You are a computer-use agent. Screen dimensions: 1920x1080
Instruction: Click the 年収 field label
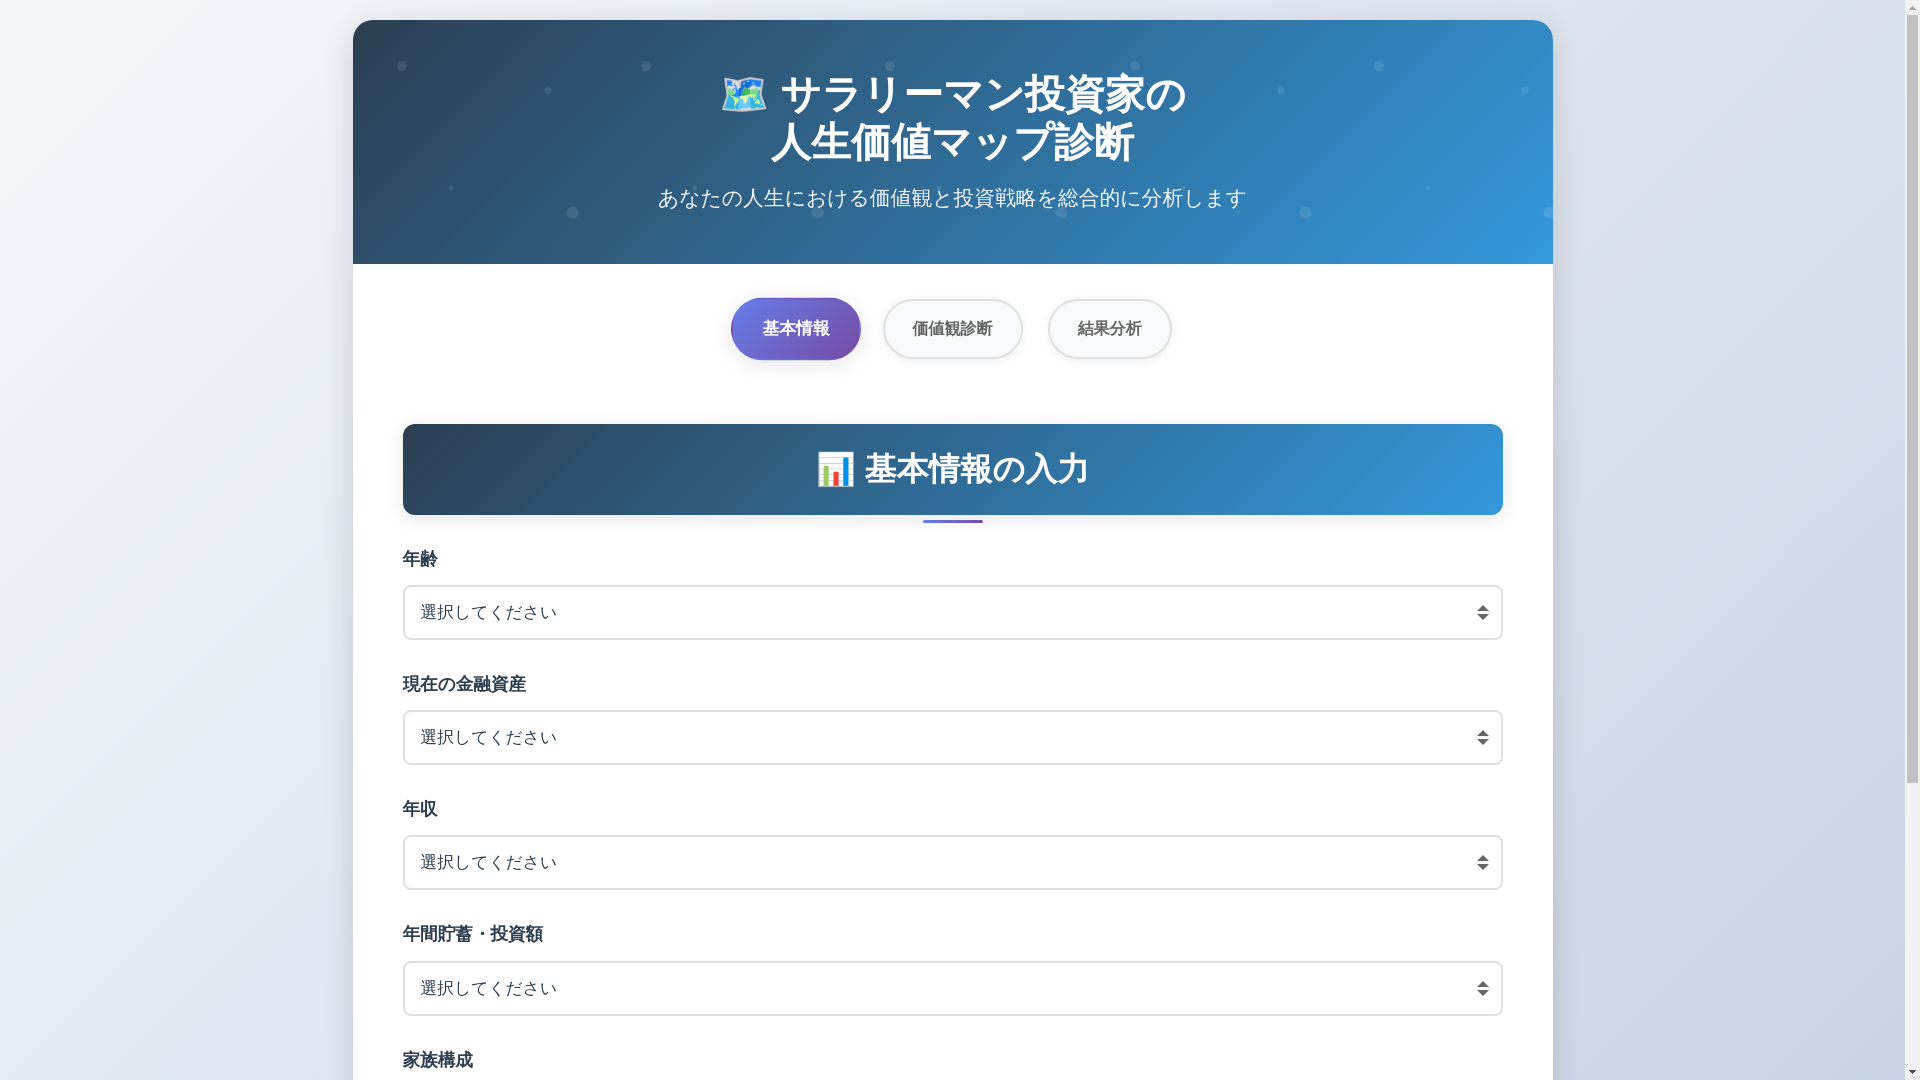click(420, 809)
